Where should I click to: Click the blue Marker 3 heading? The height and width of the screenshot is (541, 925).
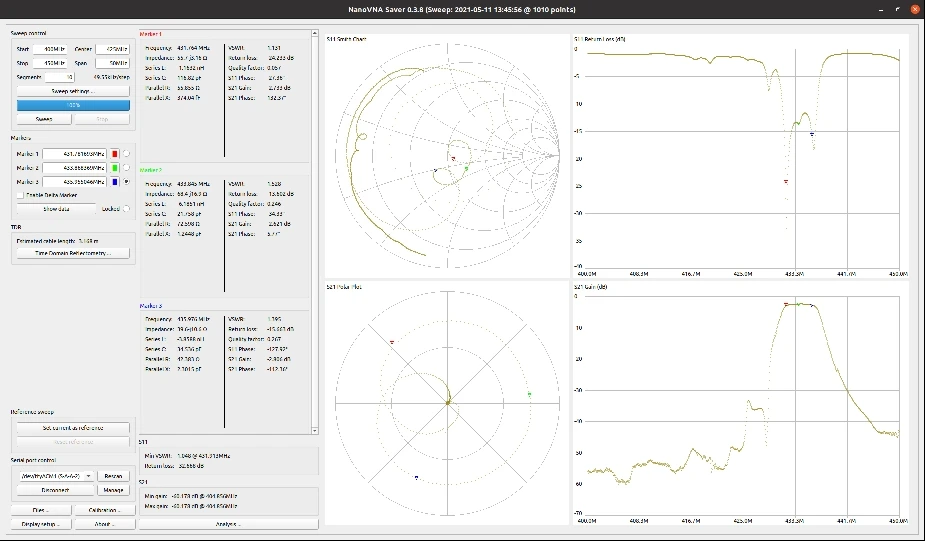150,306
